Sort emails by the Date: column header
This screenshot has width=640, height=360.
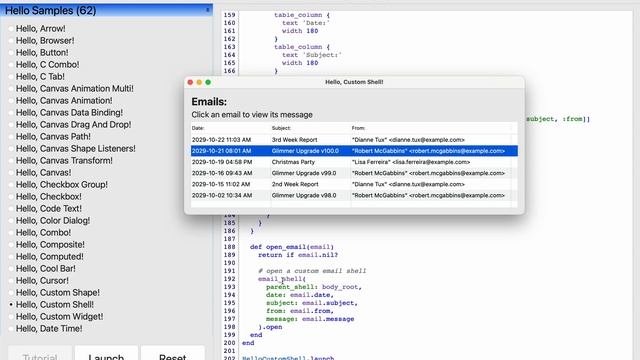231,128
